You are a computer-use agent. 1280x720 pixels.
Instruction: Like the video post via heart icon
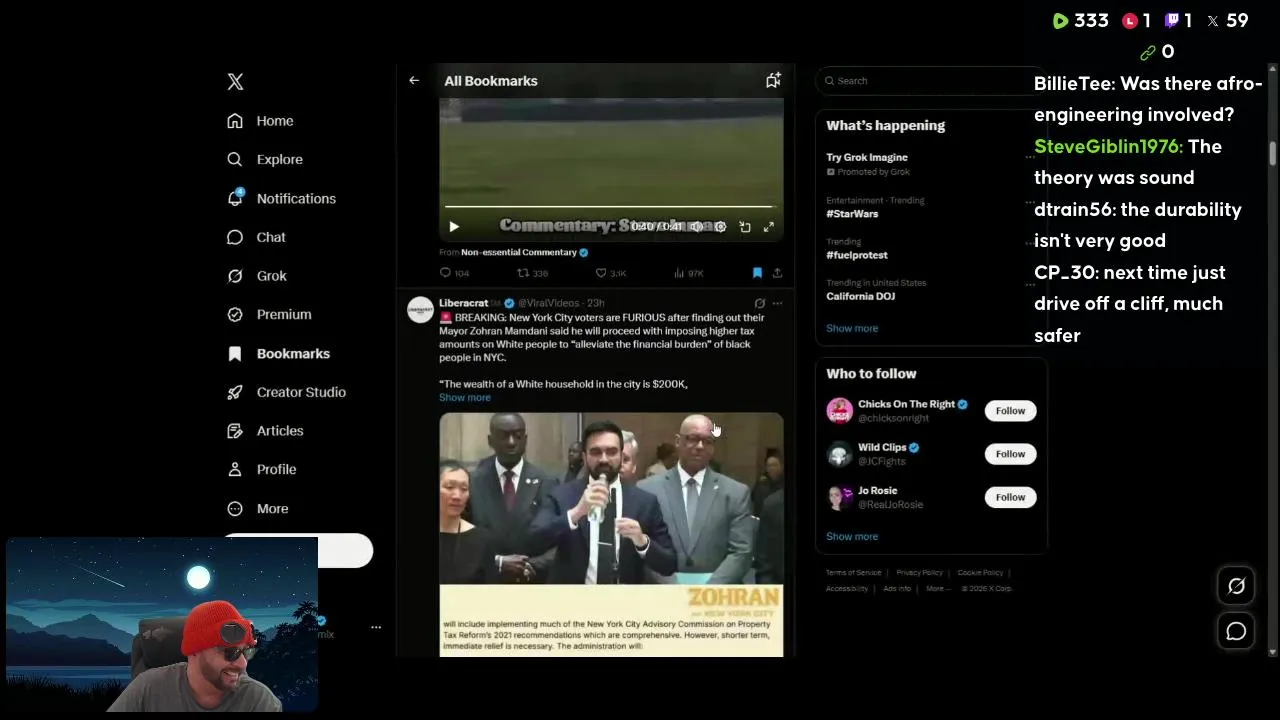click(601, 273)
